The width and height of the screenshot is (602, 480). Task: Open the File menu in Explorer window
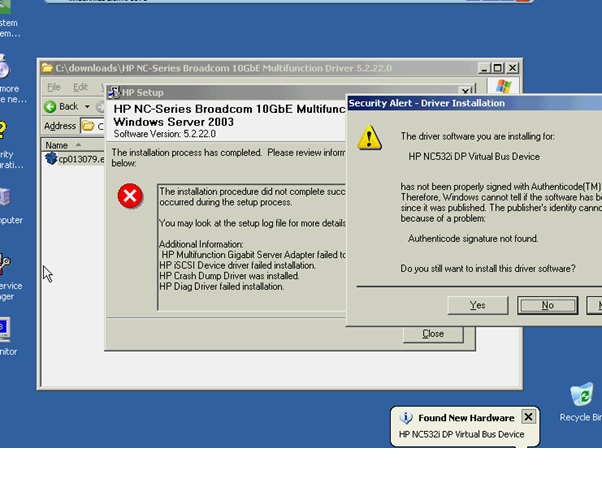tap(54, 87)
